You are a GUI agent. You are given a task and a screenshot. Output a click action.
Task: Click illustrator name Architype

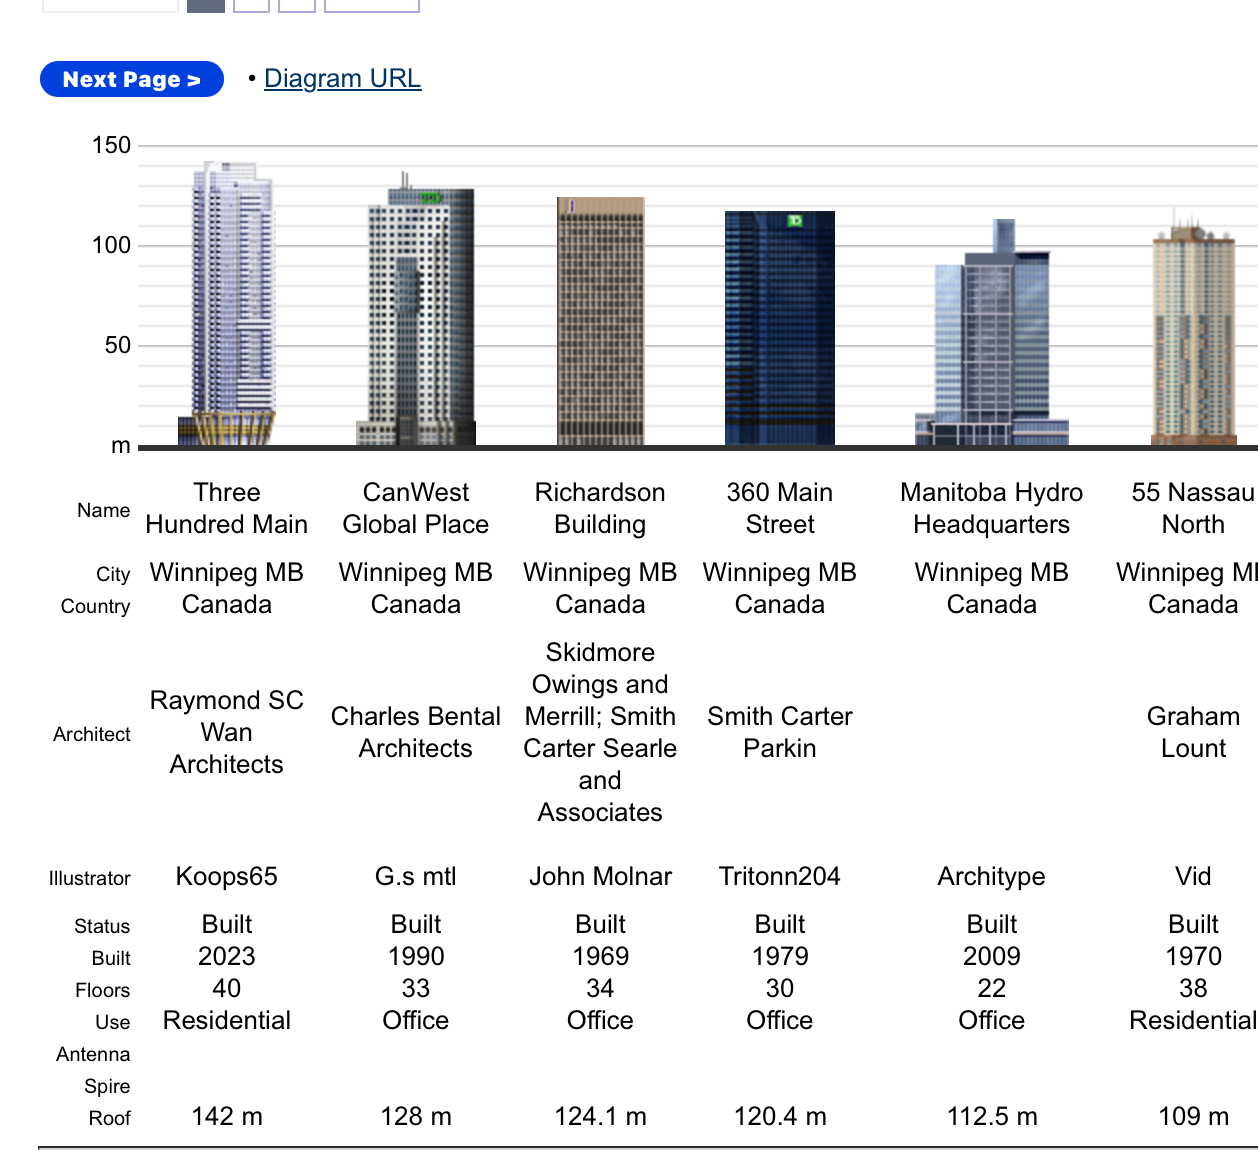[991, 877]
